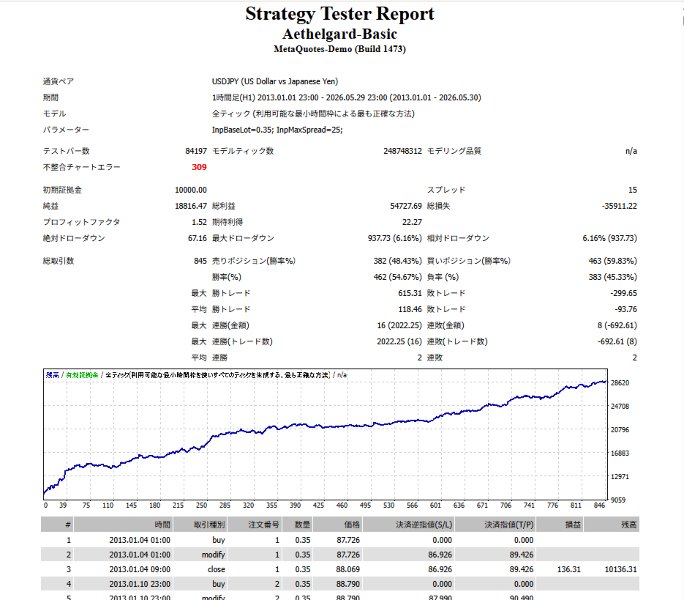
Task: Click the USDJPY currency pair description
Action: [x=275, y=82]
